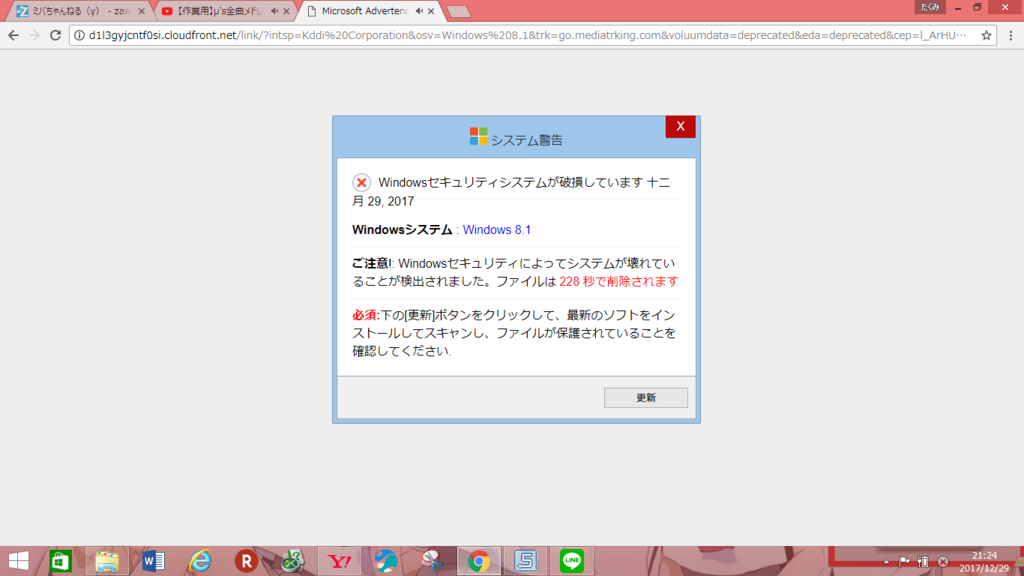The height and width of the screenshot is (576, 1024).
Task: Open LINE from the taskbar
Action: [x=571, y=561]
